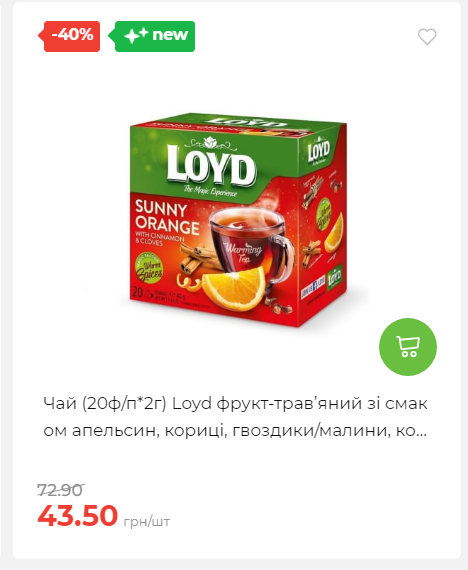Click The Magic Experience tagline on the box
This screenshot has width=468, height=570.
point(210,191)
